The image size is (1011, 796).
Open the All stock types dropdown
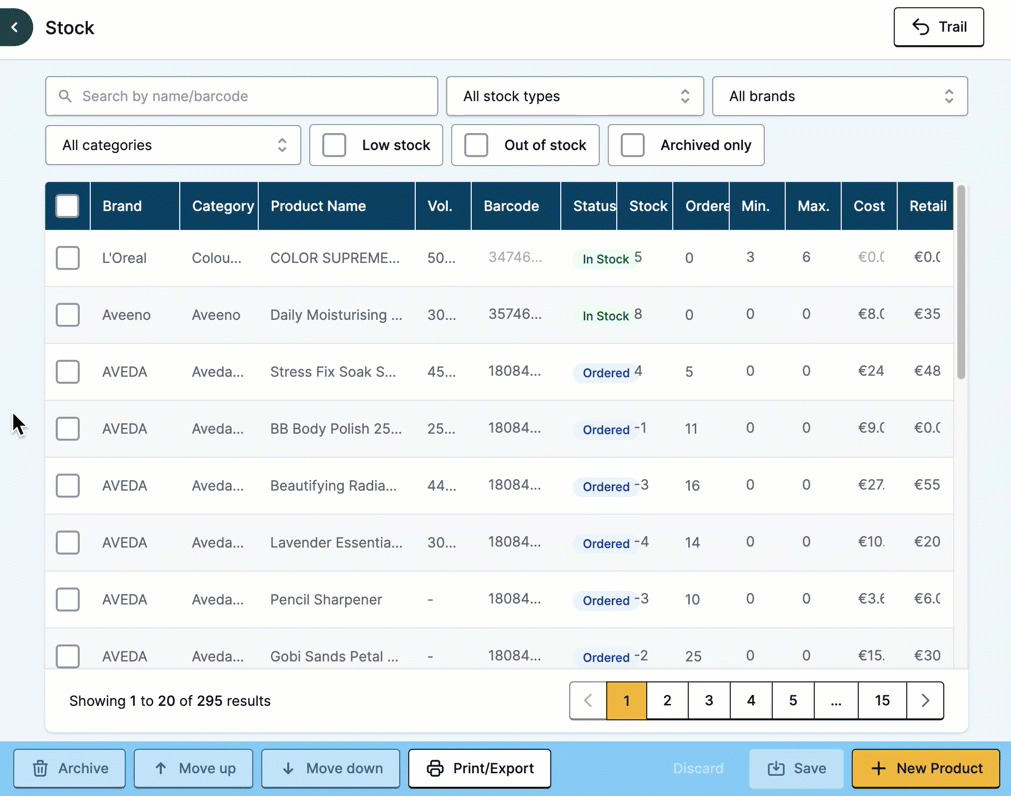[x=574, y=96]
